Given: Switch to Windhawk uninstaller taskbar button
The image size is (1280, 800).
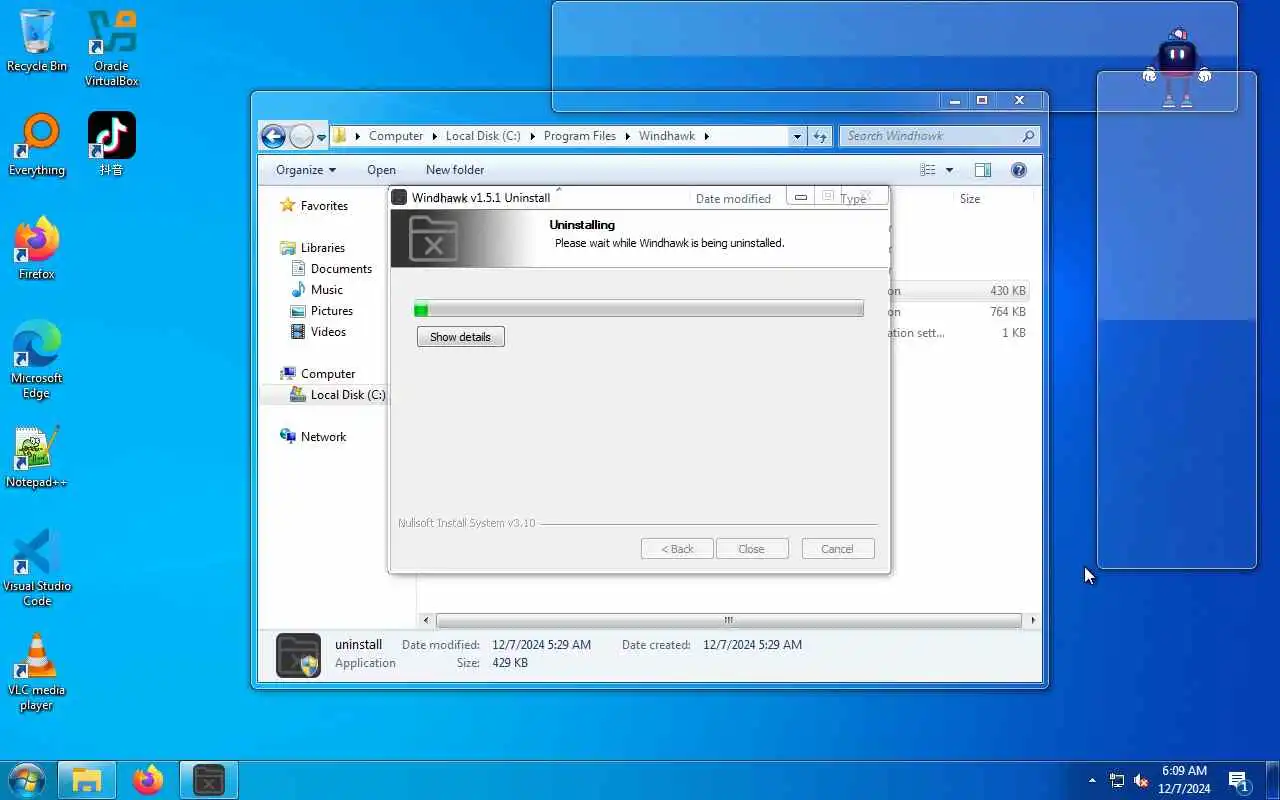Looking at the screenshot, I should 209,780.
